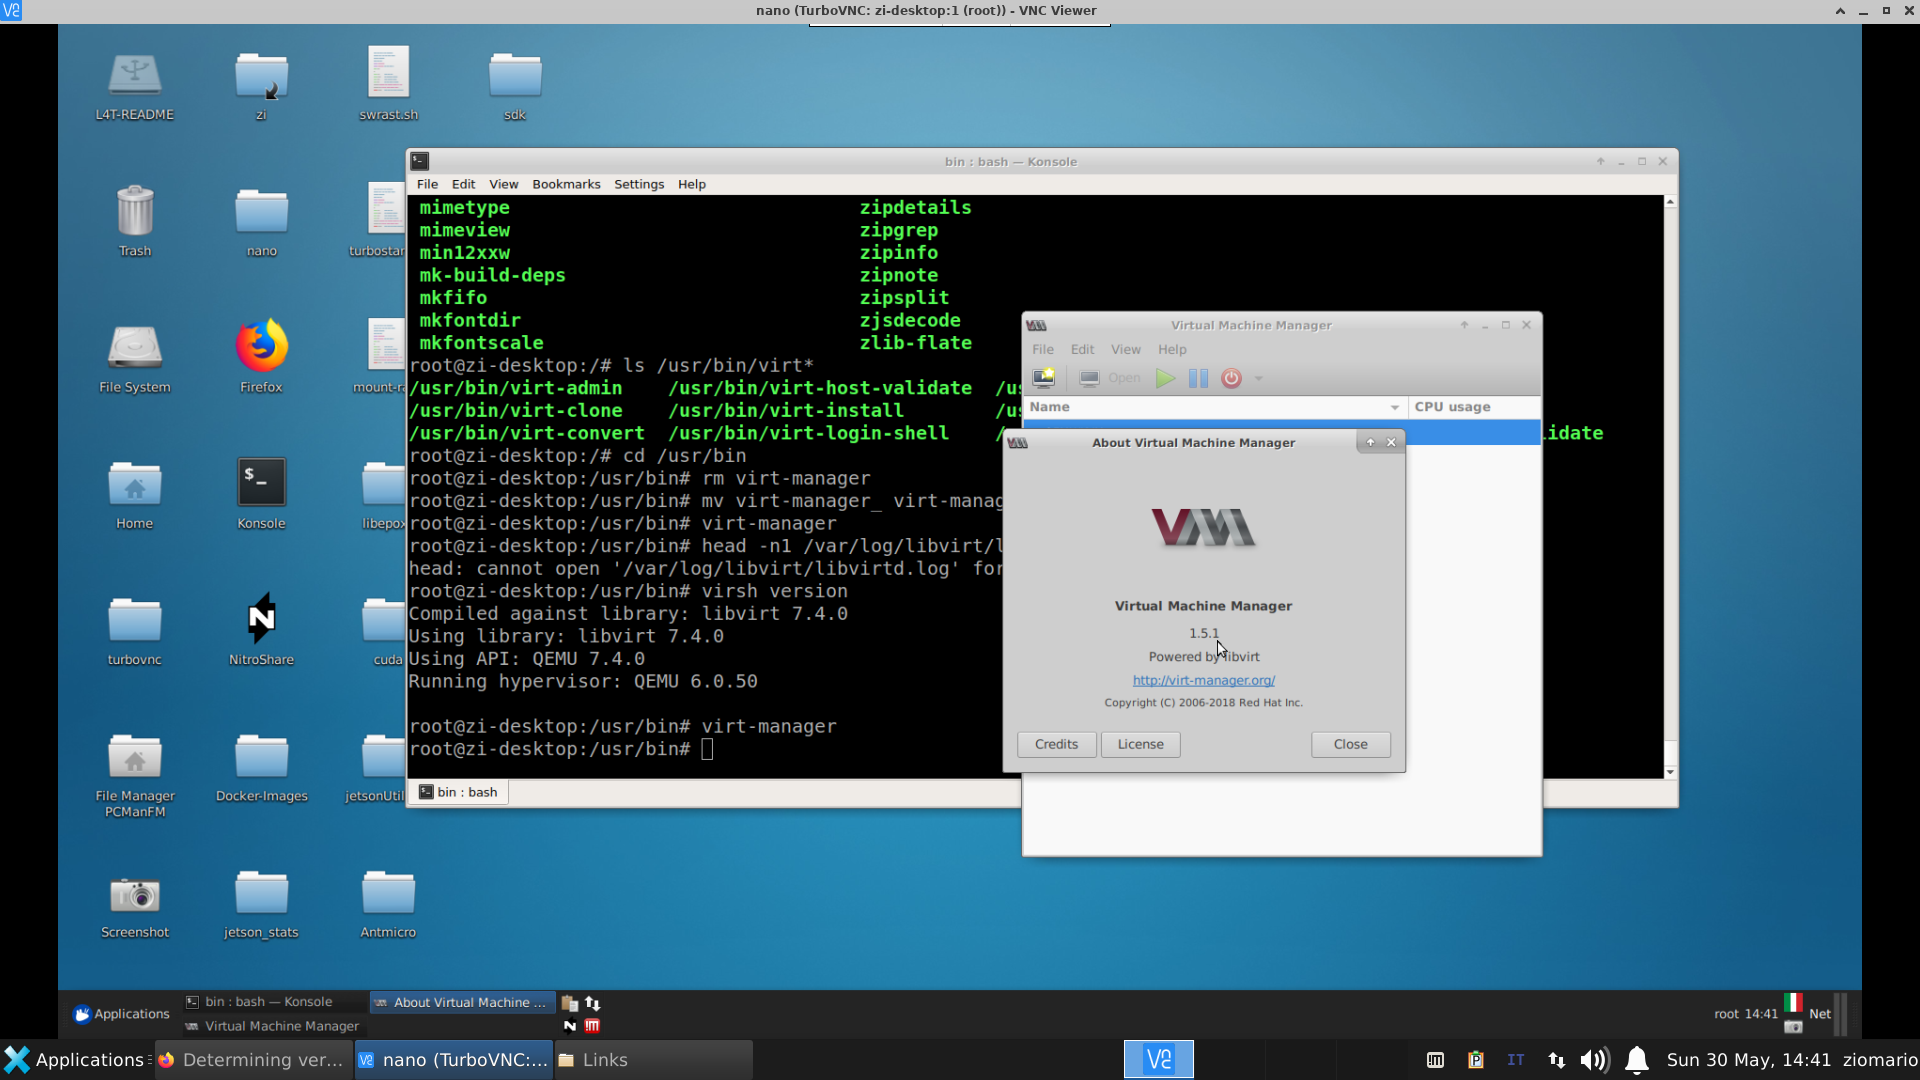Select the jetson_stats folder icon
This screenshot has height=1080, width=1920.
click(261, 906)
